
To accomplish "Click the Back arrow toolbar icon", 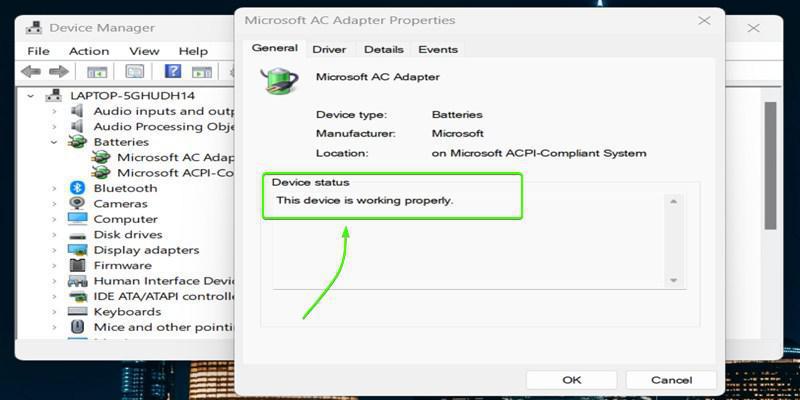I will click(30, 72).
